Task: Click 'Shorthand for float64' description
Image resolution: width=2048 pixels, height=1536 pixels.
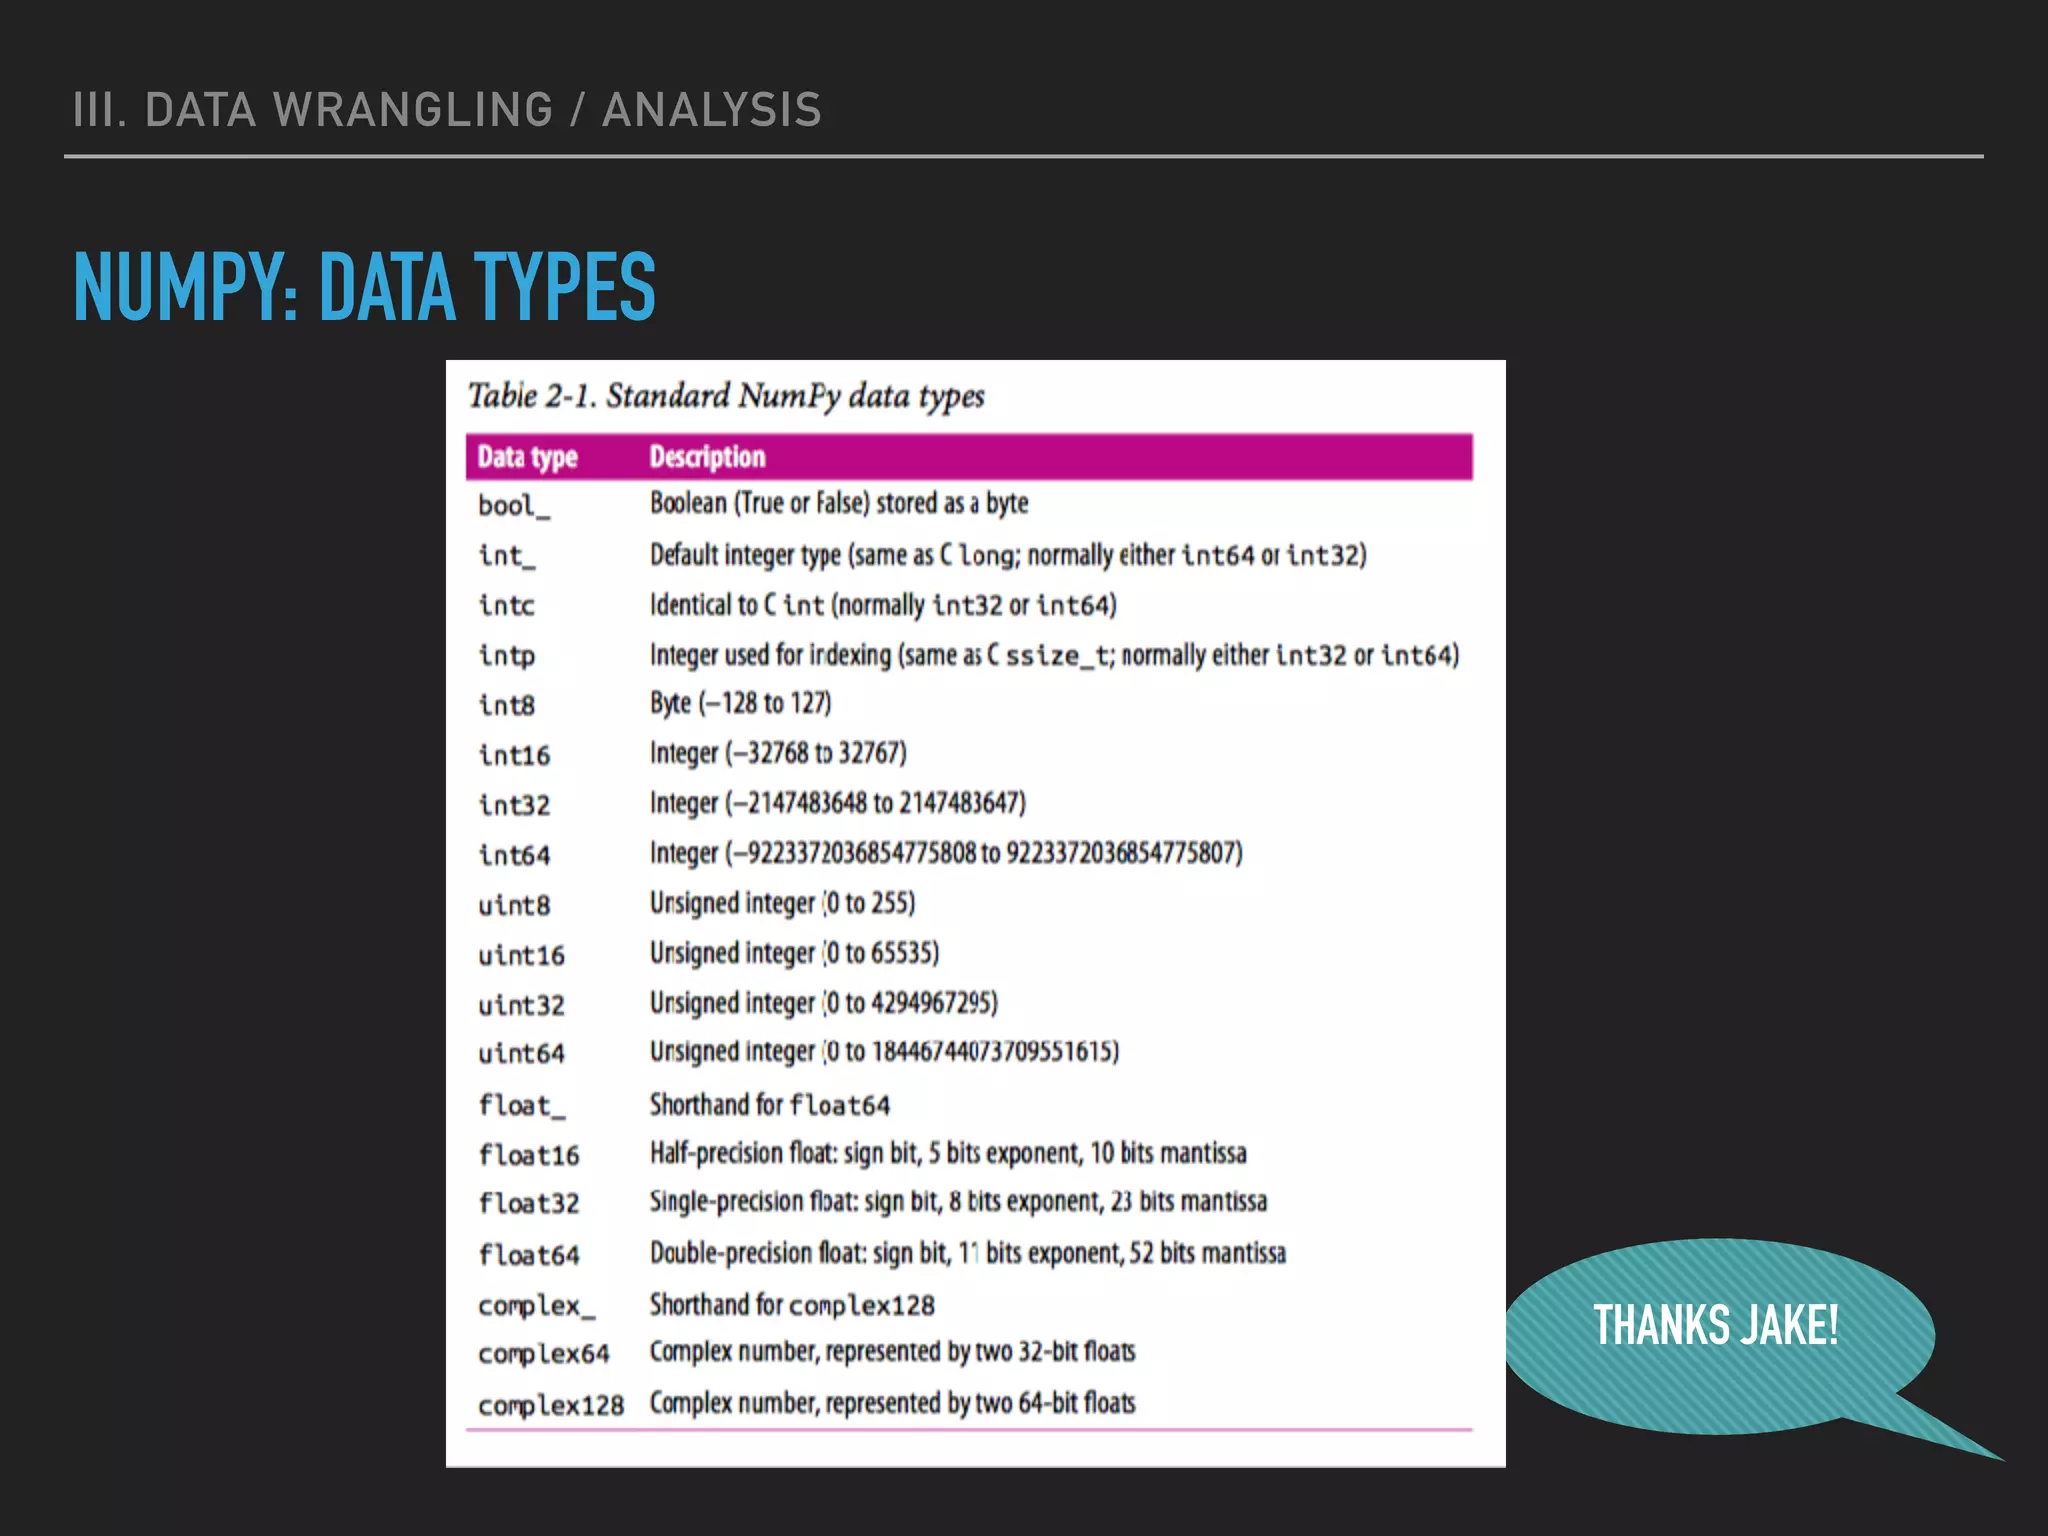Action: tap(770, 1105)
